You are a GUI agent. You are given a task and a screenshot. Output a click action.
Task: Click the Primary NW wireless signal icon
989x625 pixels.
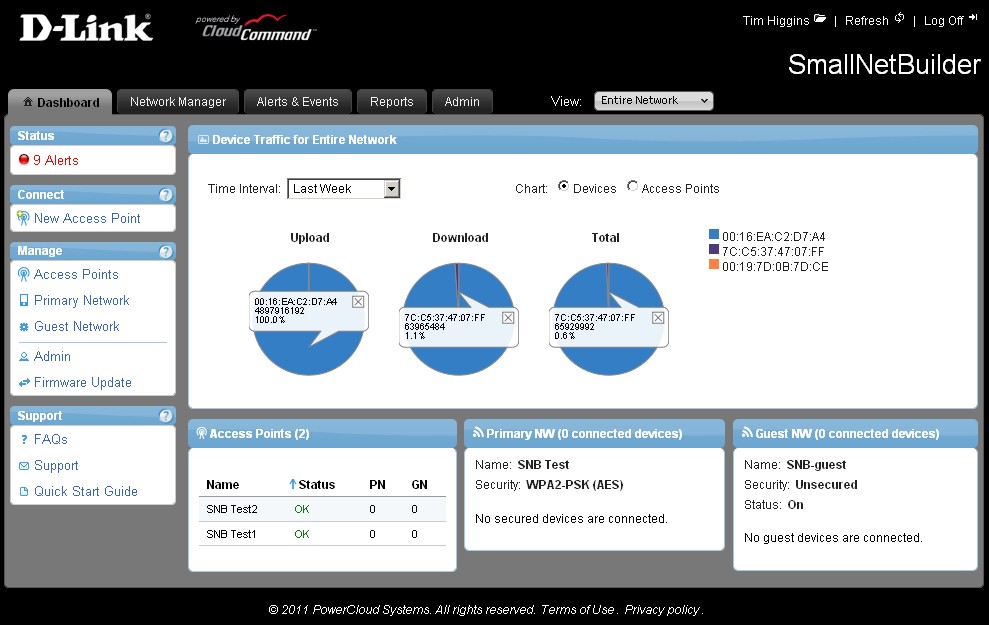point(478,432)
